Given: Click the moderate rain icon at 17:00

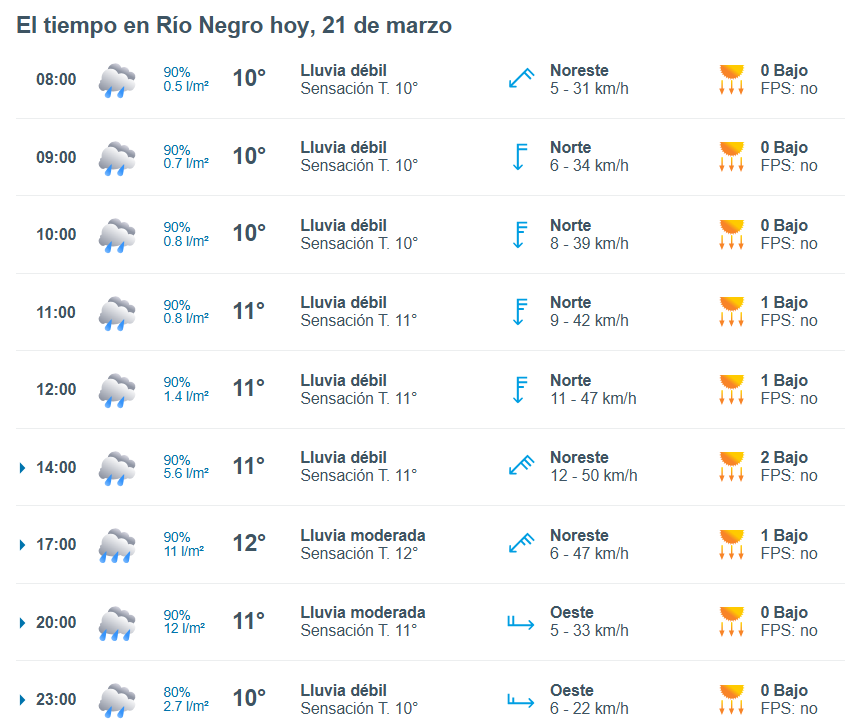Looking at the screenshot, I should click(117, 545).
